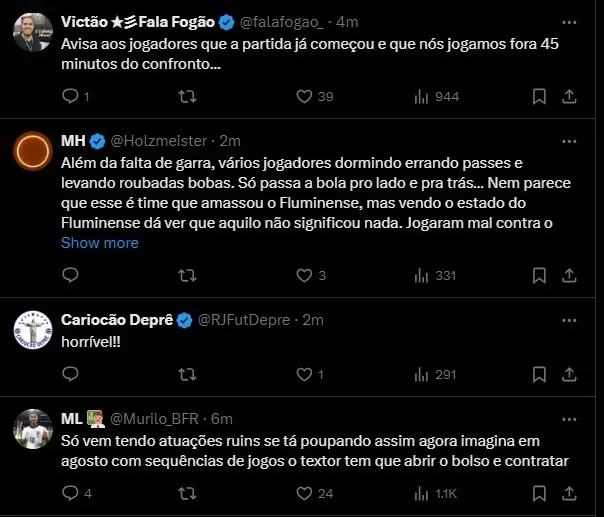Bookmark Victão Fala Fogão's tweet
Viewport: 604px width, 517px height.
pyautogui.click(x=539, y=96)
